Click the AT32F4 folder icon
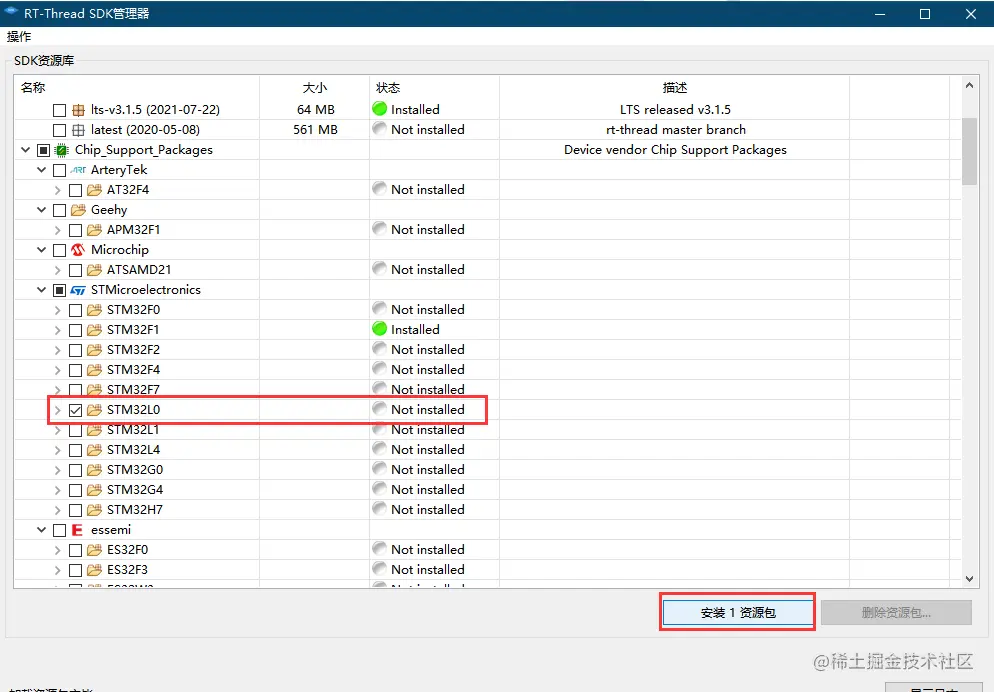This screenshot has height=692, width=994. tap(94, 189)
